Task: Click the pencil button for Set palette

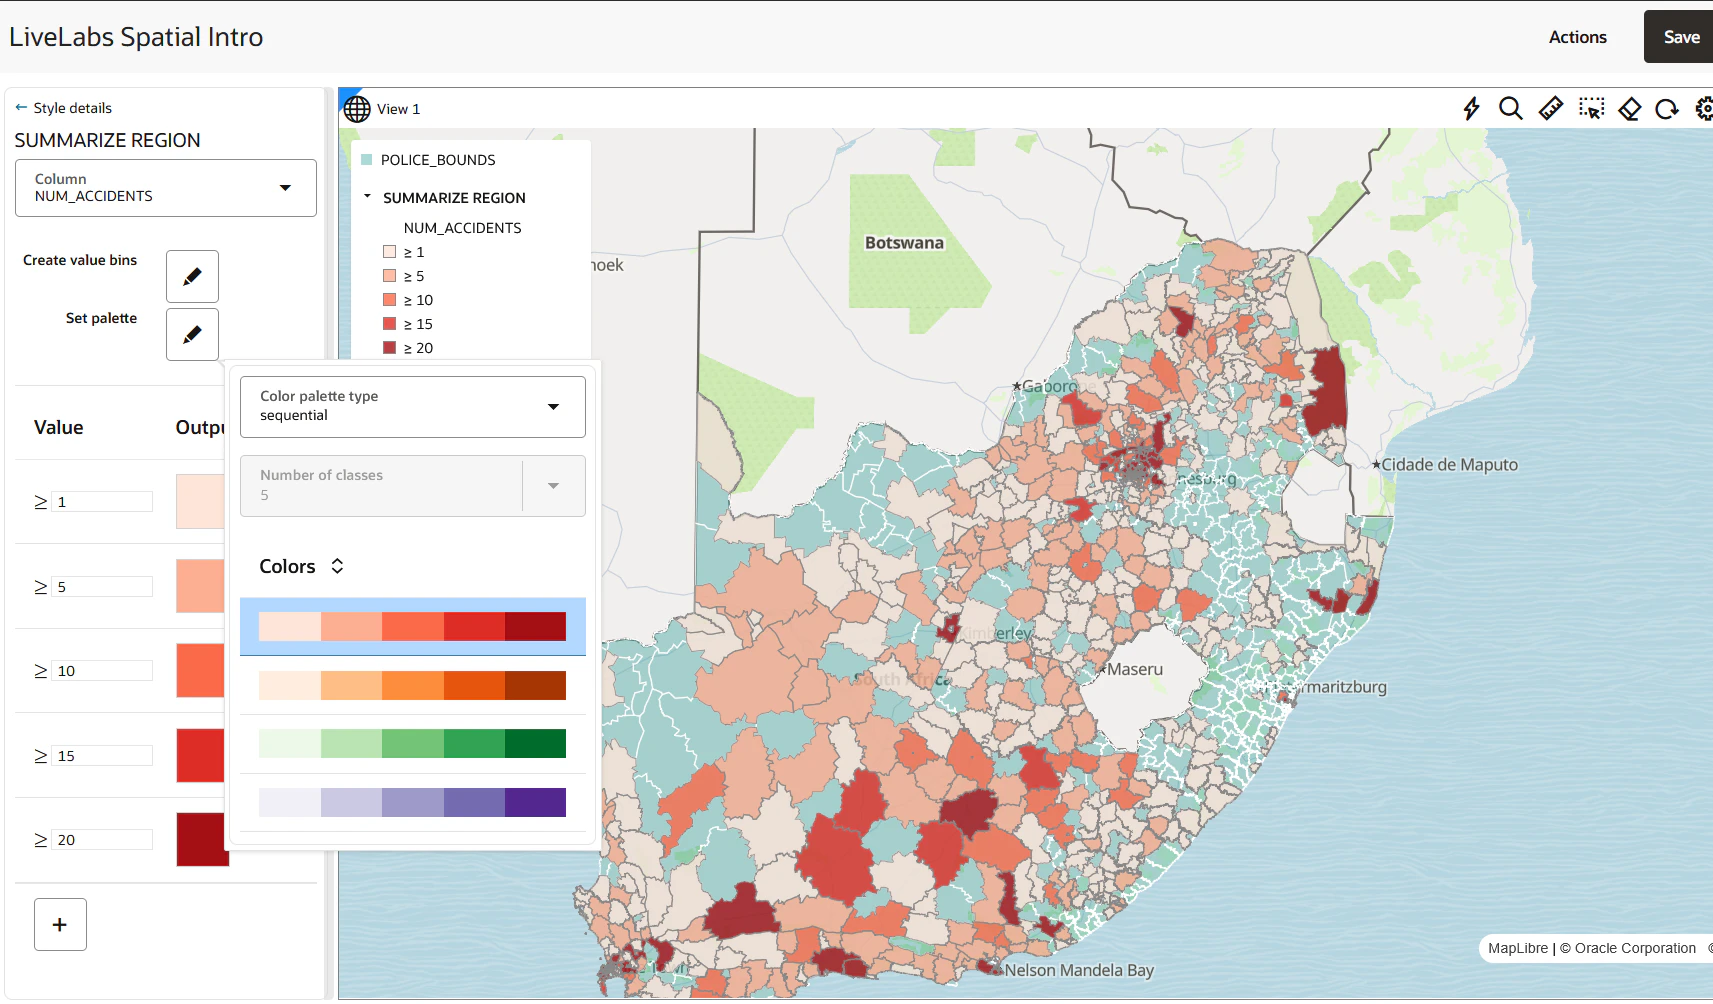Action: pyautogui.click(x=192, y=334)
